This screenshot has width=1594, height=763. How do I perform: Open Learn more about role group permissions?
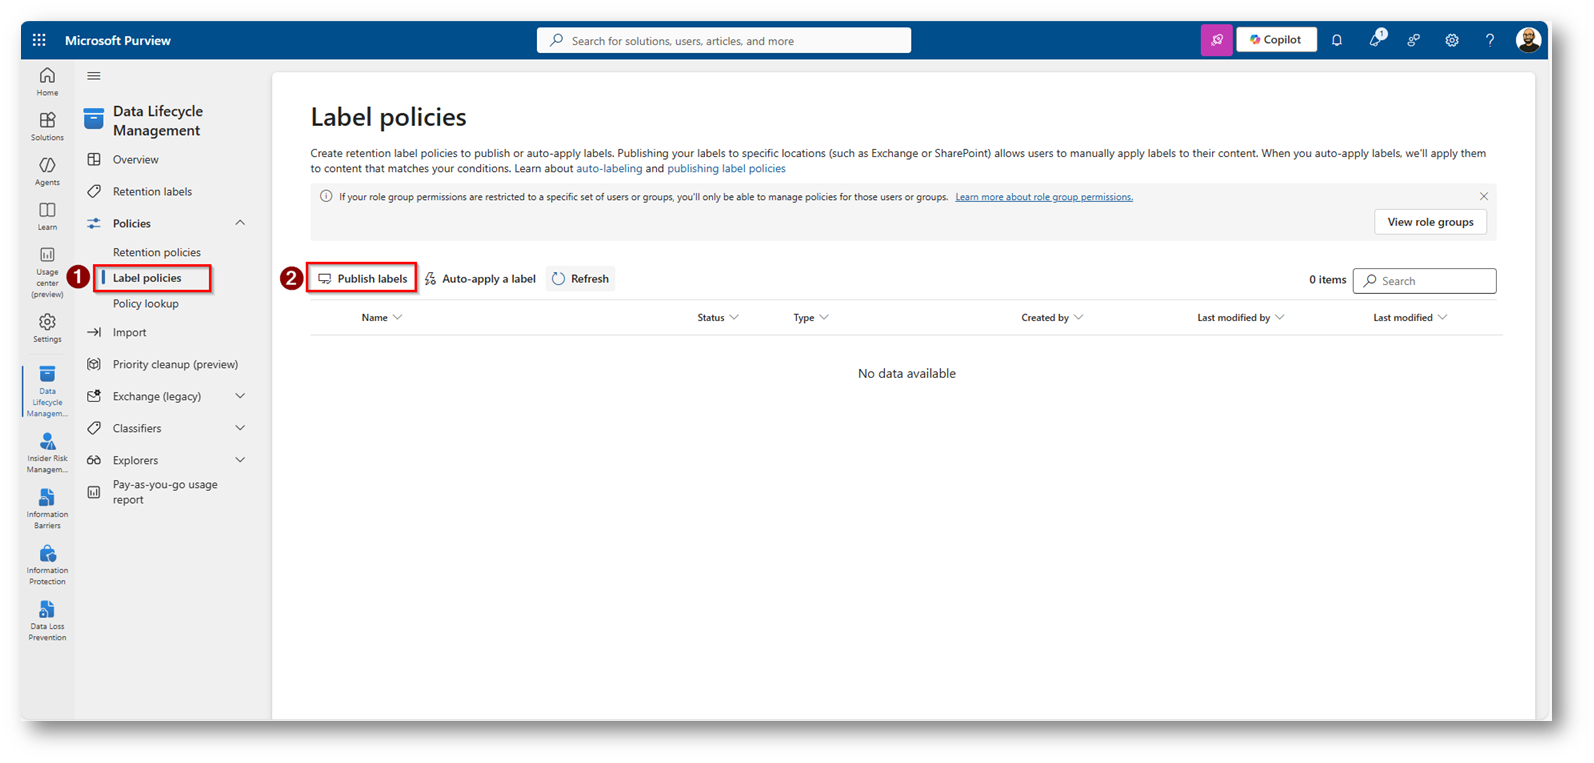click(1044, 197)
